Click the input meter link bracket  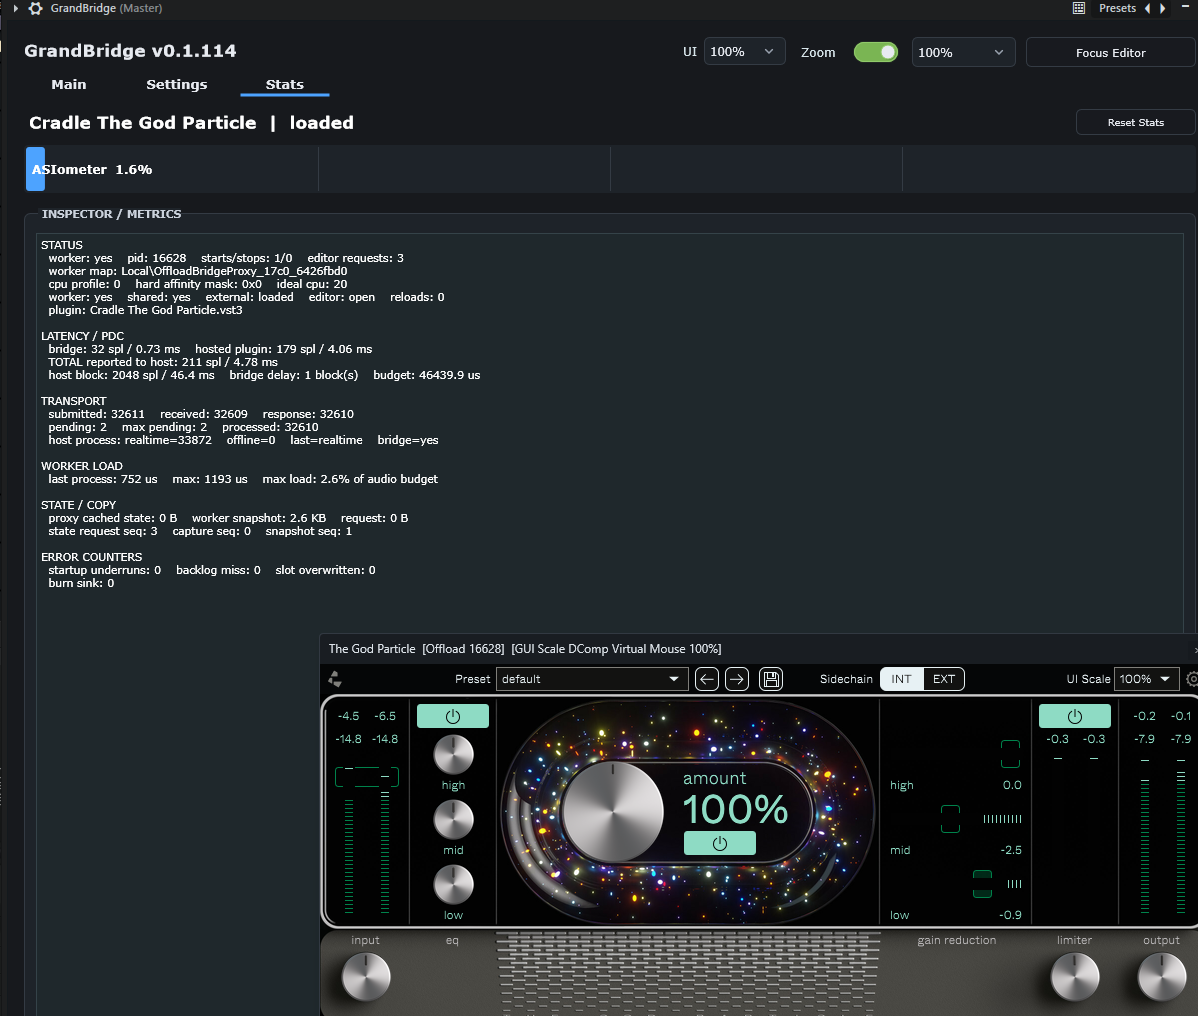[x=367, y=777]
